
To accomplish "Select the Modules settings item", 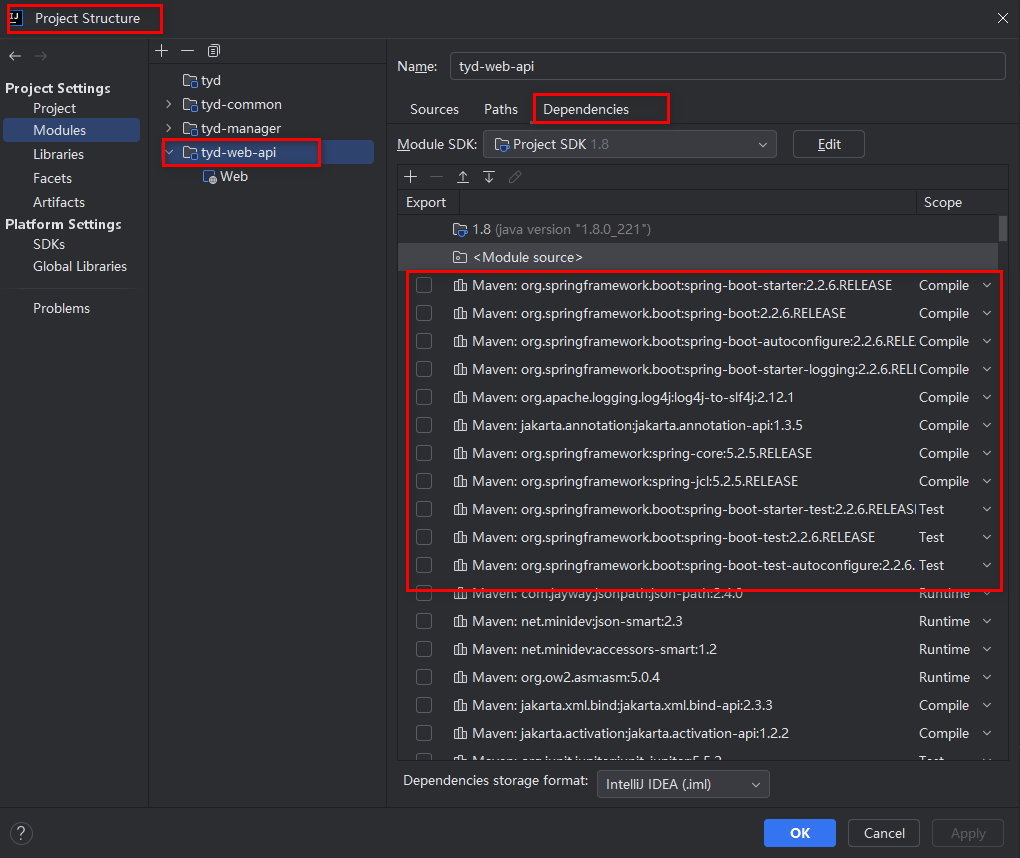I will pos(72,130).
